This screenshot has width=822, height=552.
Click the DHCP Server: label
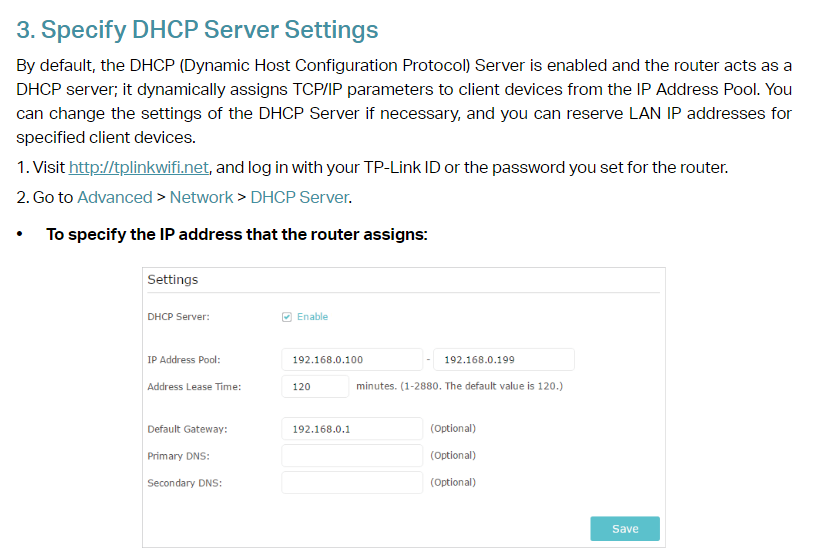tap(178, 317)
